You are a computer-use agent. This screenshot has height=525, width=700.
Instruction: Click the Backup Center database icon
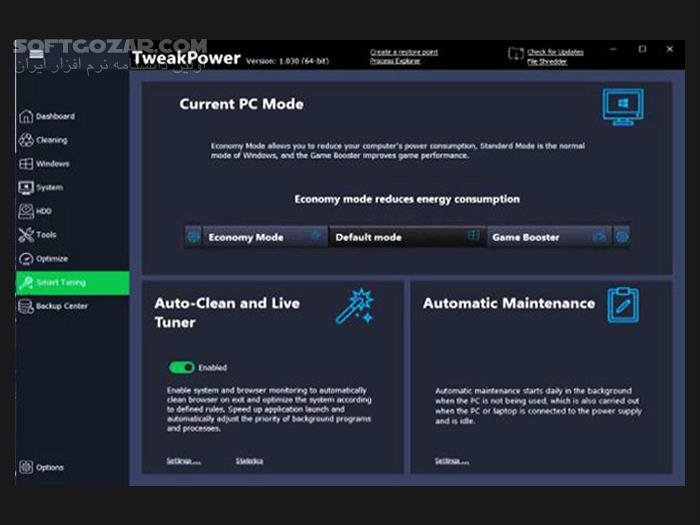point(26,306)
